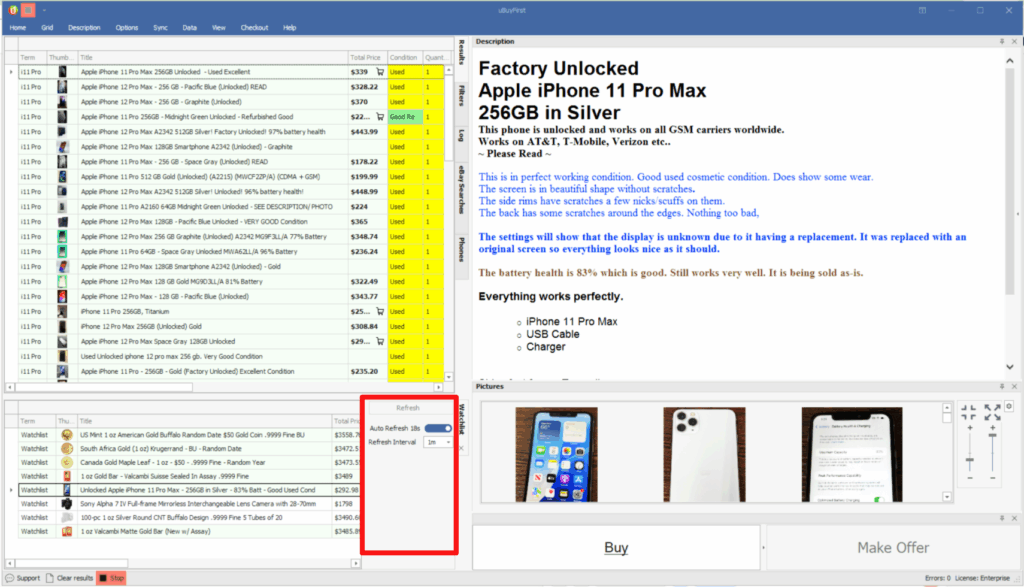Viewport: 1024px width, 587px height.
Task: Open the Grid menu
Action: pos(47,27)
